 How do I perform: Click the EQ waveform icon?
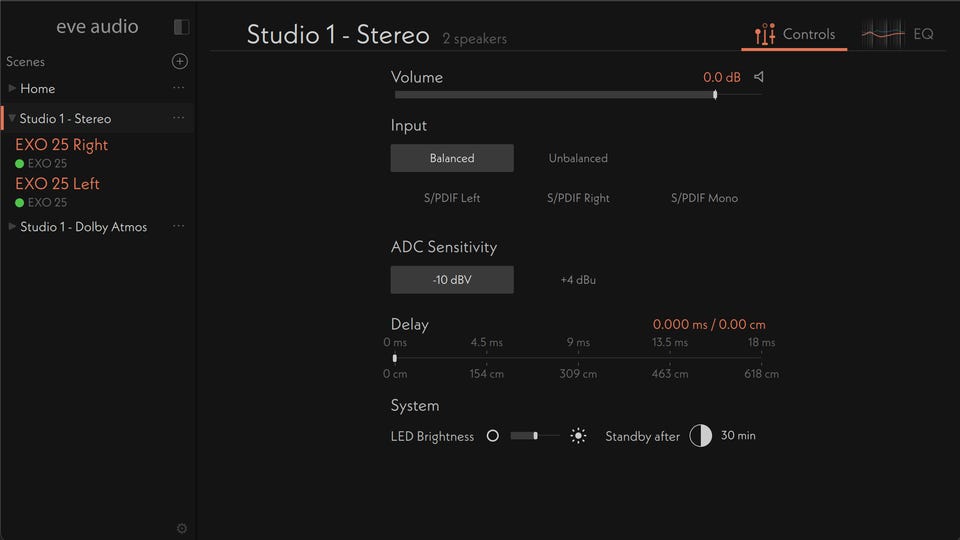click(x=883, y=34)
